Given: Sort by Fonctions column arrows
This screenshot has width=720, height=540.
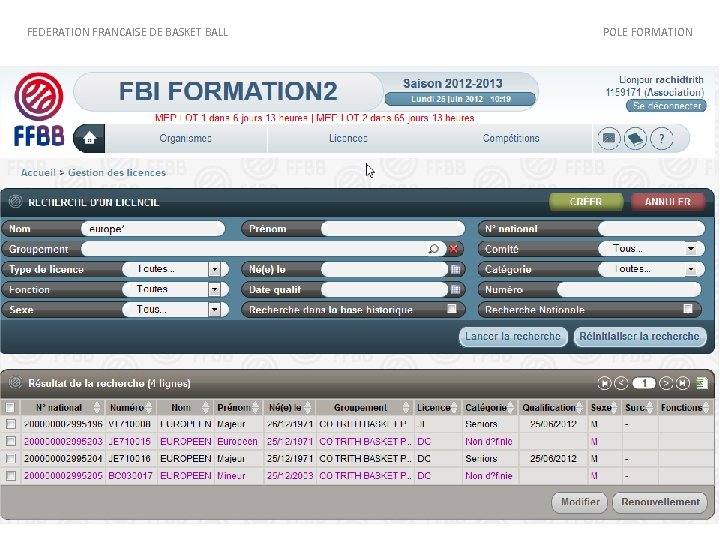Looking at the screenshot, I should click(706, 407).
